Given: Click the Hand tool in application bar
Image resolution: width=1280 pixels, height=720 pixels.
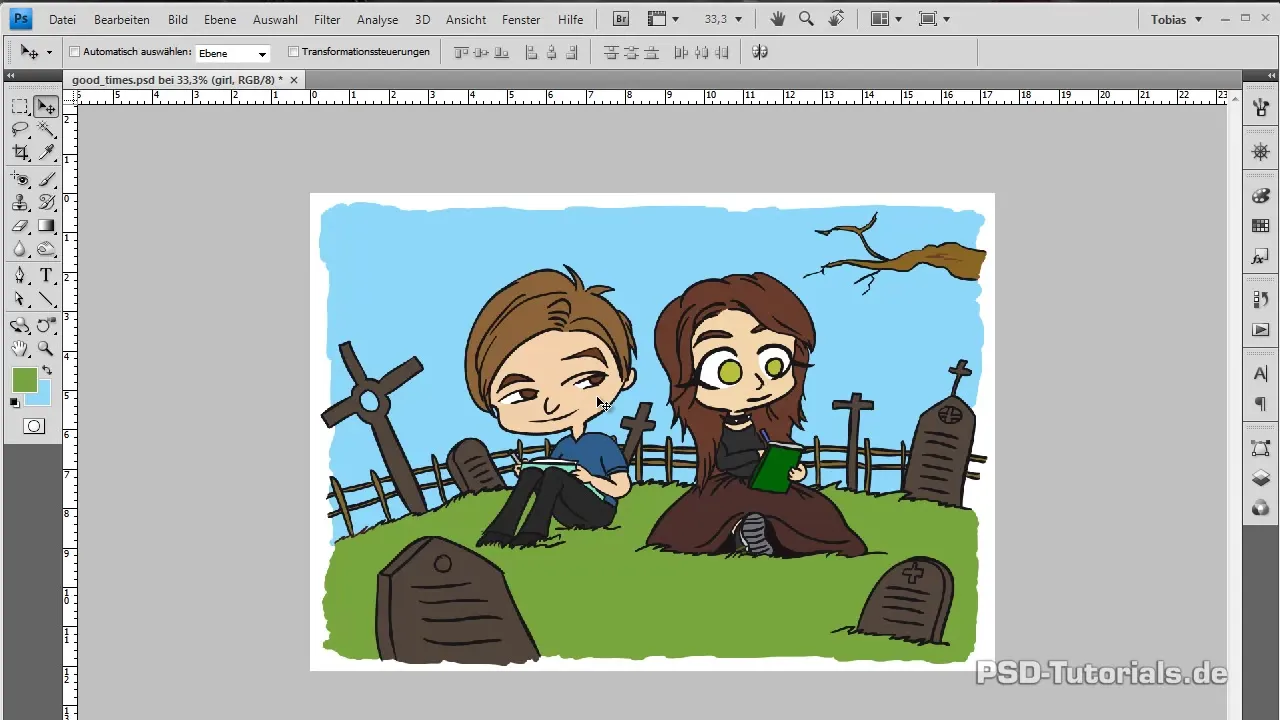Looking at the screenshot, I should (780, 19).
